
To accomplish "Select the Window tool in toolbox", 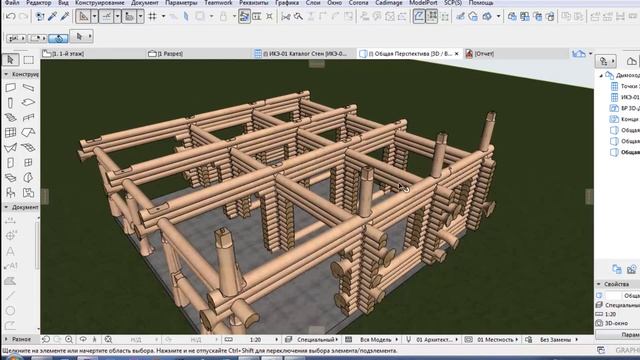I will tap(28, 163).
